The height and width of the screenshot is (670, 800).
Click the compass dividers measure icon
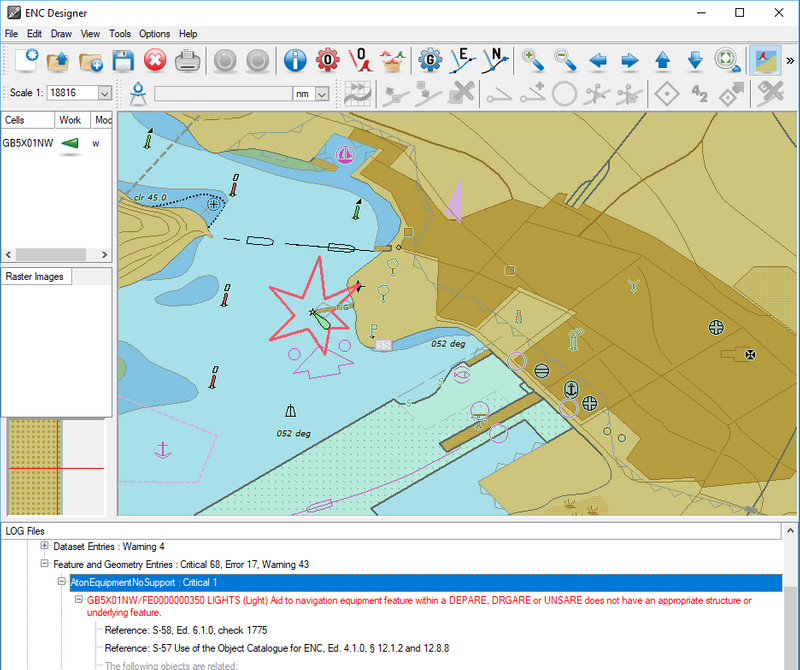tap(138, 93)
